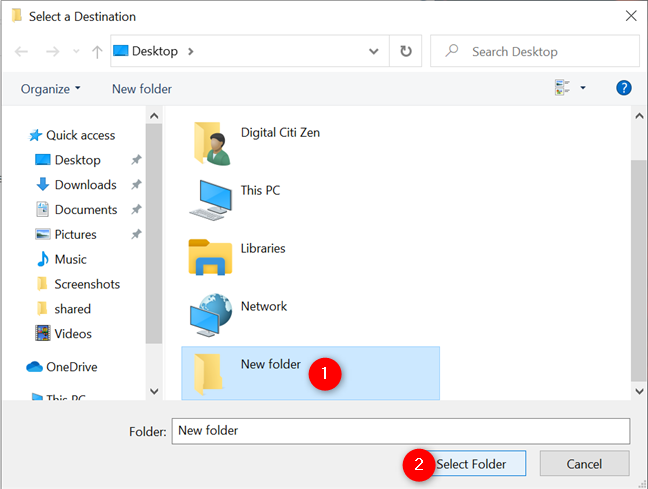The width and height of the screenshot is (648, 489).
Task: Click the Change your view icon
Action: click(563, 89)
